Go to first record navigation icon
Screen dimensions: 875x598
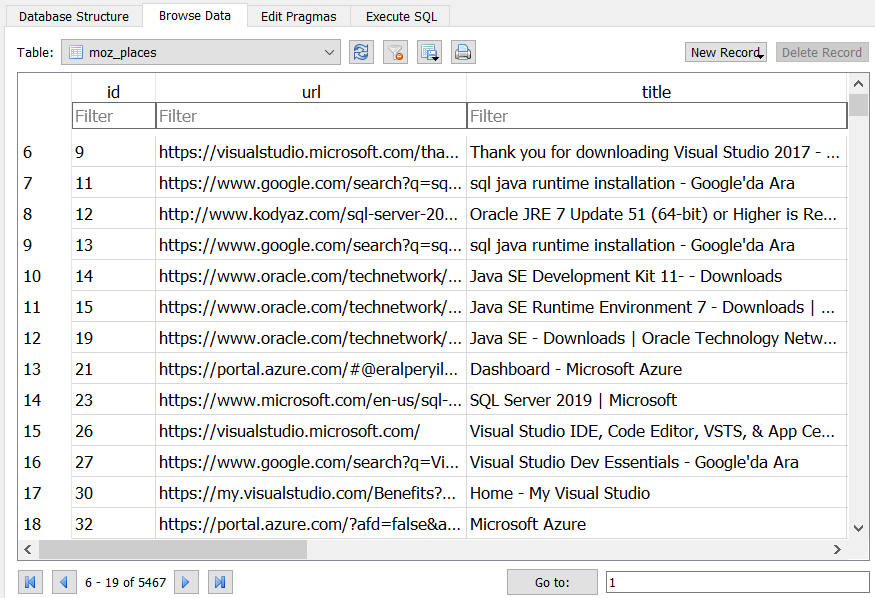(30, 582)
